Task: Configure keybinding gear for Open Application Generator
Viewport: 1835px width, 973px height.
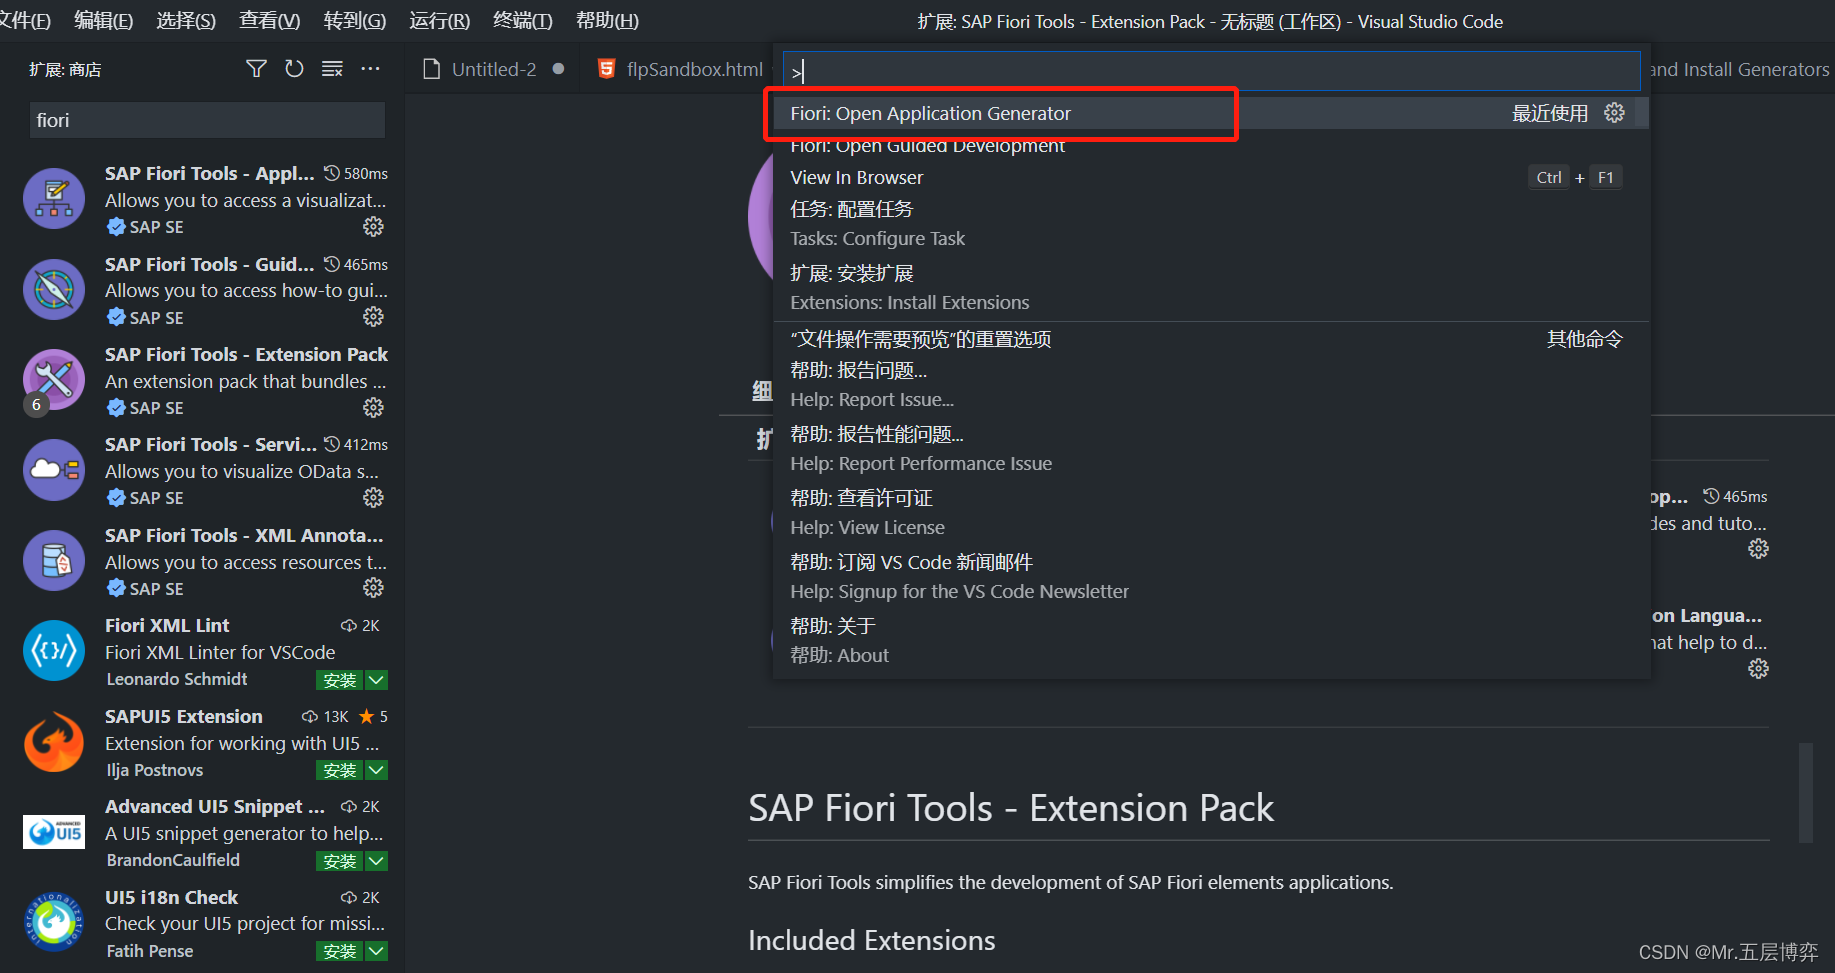Action: pos(1614,113)
